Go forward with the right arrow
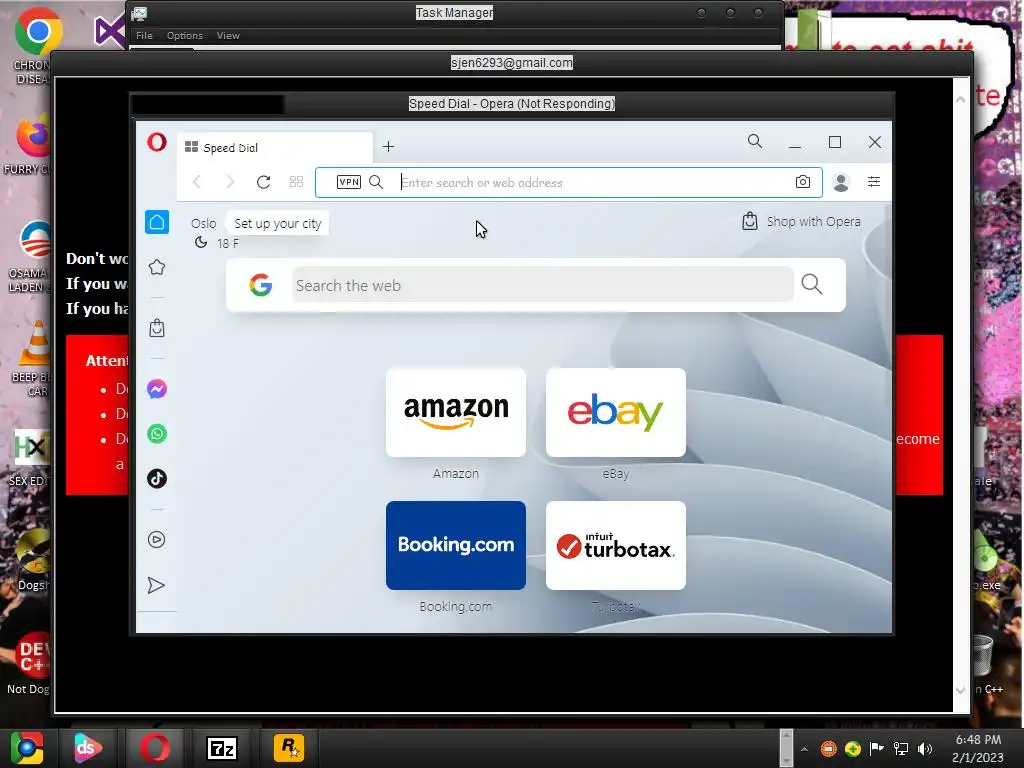The width and height of the screenshot is (1024, 768). tap(230, 182)
